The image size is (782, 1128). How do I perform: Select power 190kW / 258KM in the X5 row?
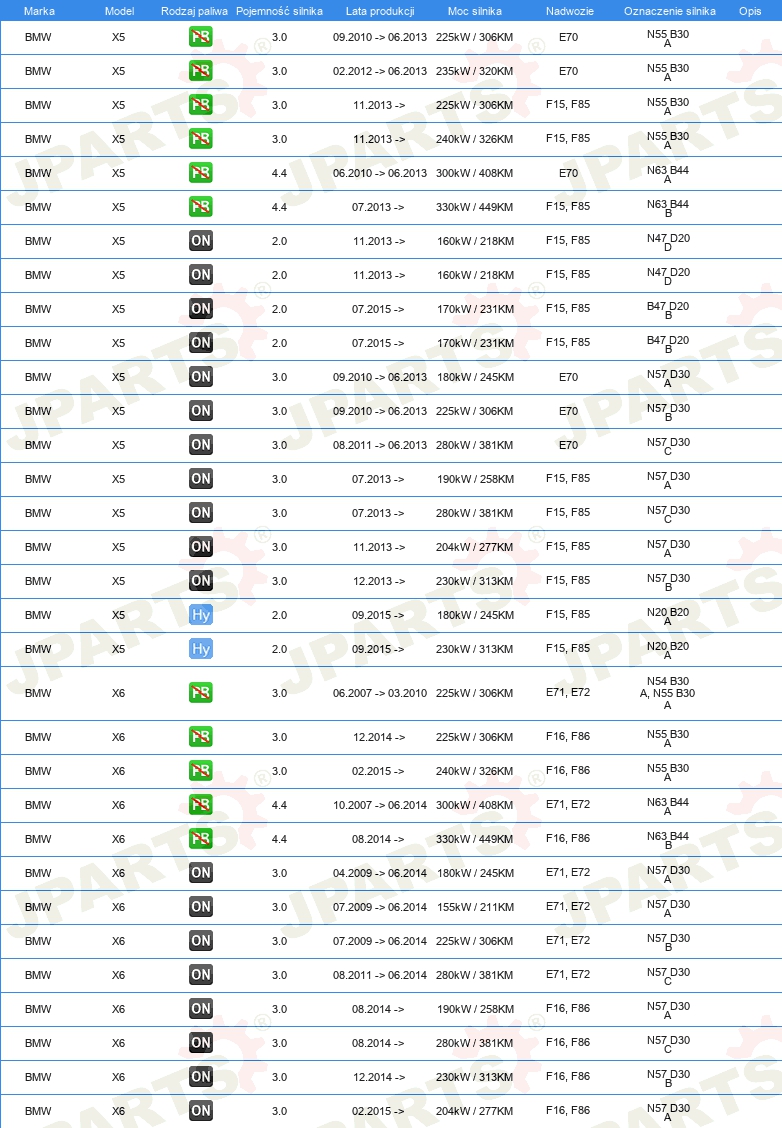(x=476, y=479)
